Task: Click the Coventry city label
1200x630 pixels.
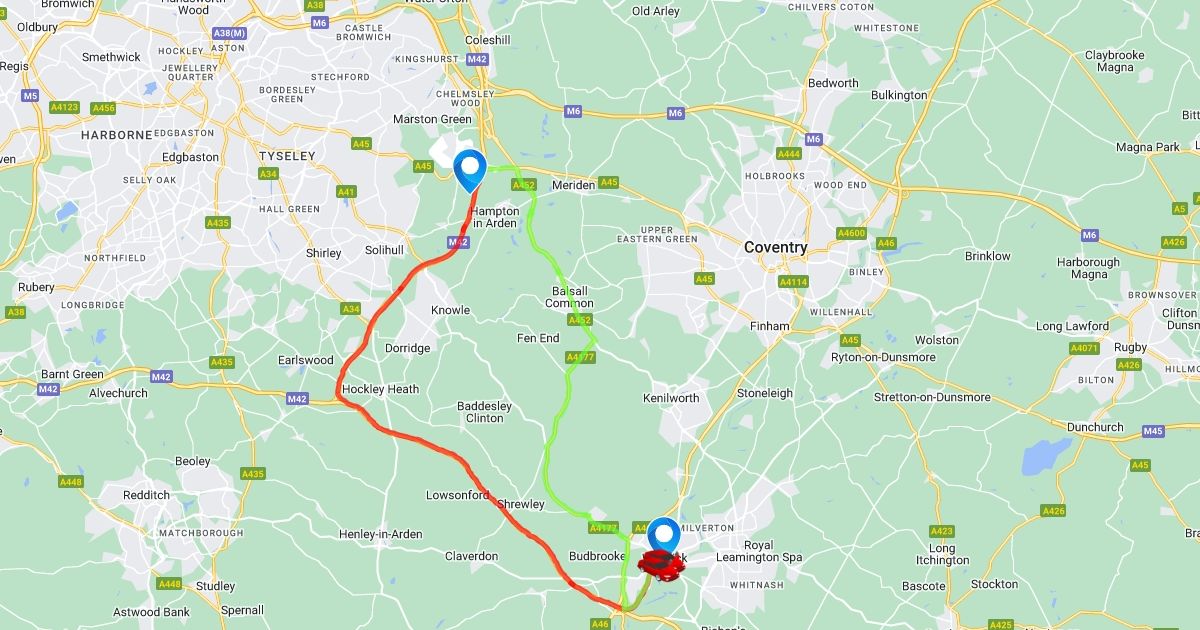Action: [775, 247]
